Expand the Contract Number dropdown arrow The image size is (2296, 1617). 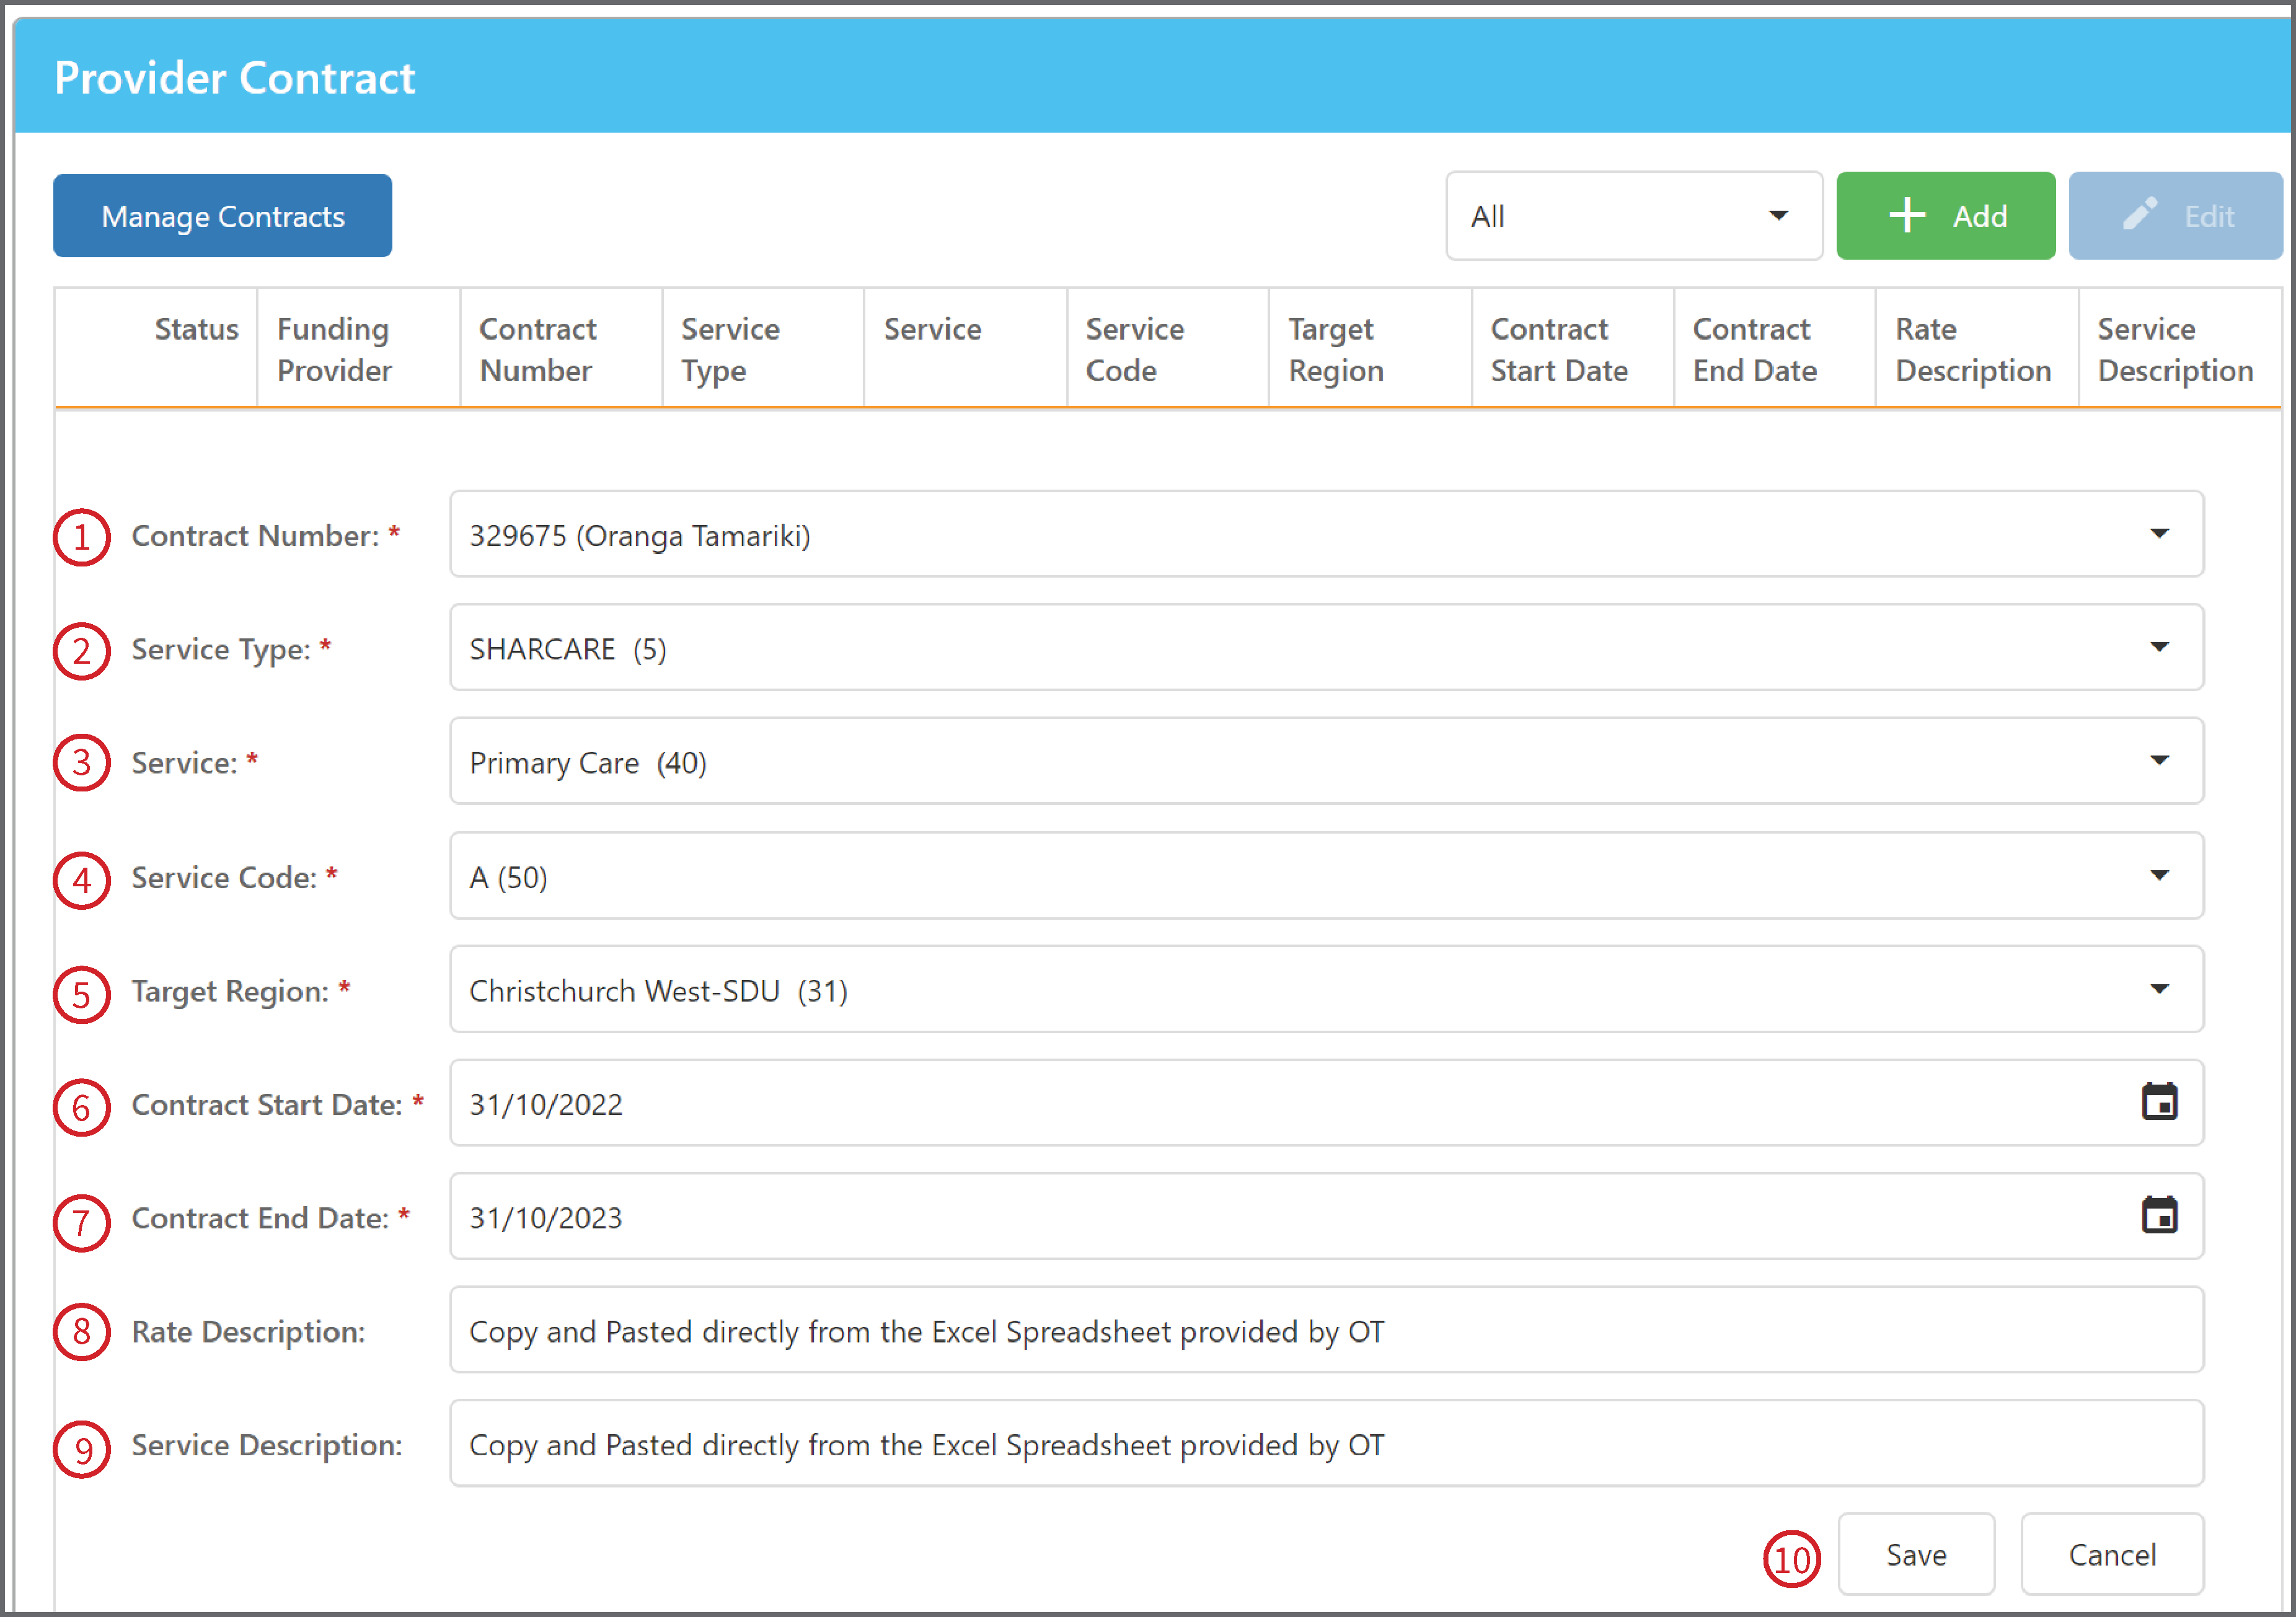[2159, 533]
